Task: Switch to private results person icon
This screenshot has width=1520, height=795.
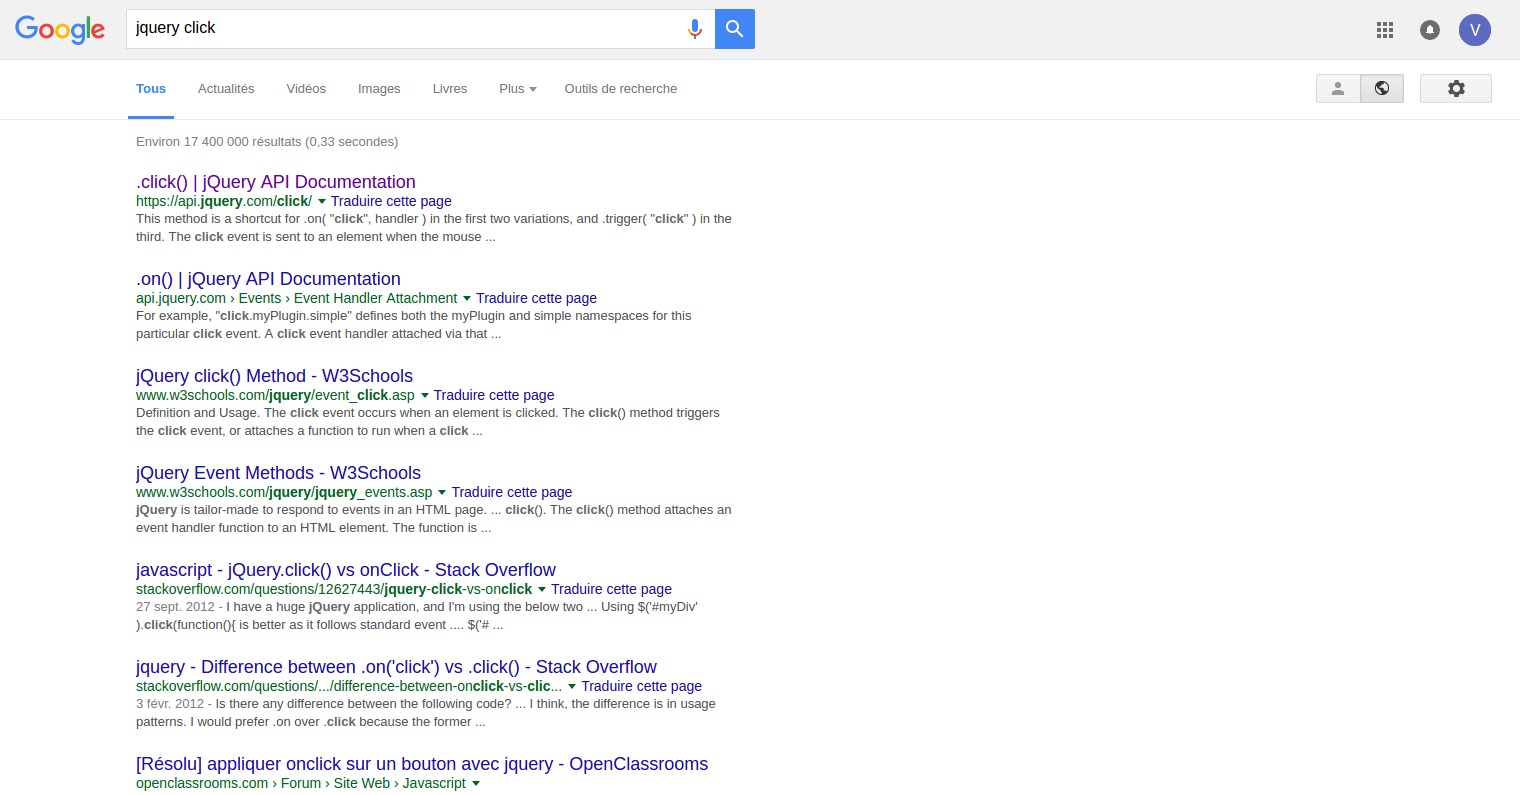Action: (x=1338, y=88)
